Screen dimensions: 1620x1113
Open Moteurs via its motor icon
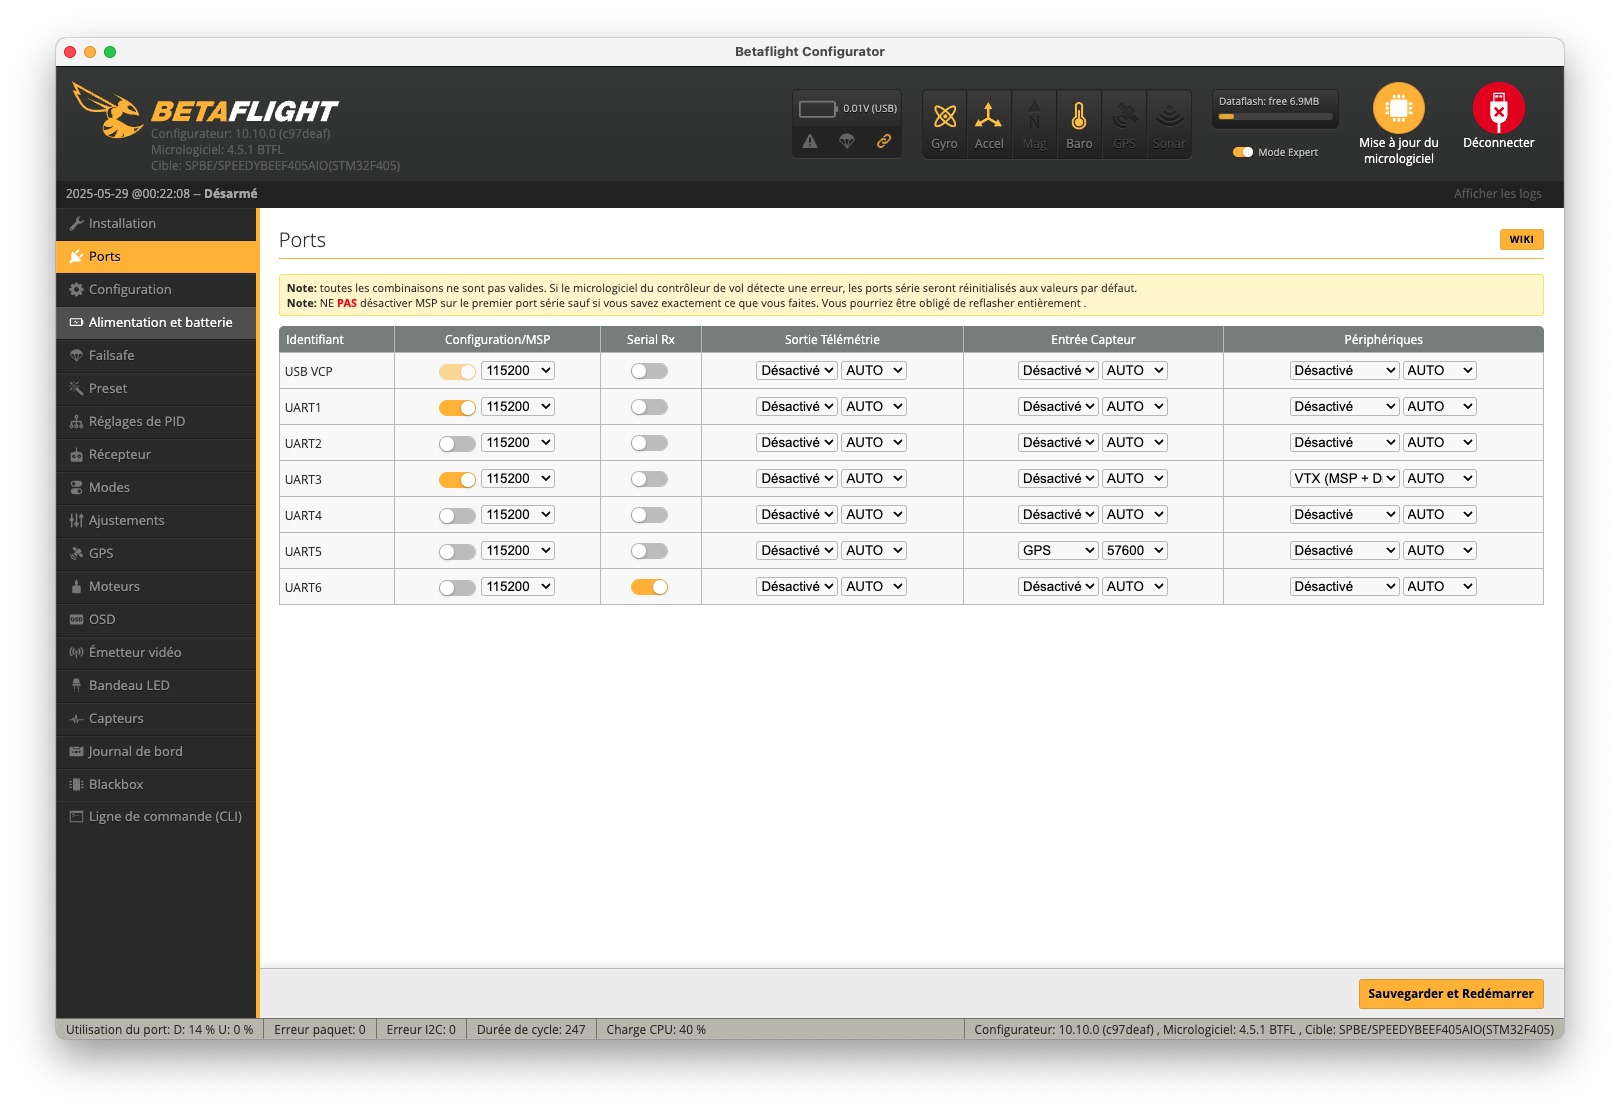pos(76,586)
